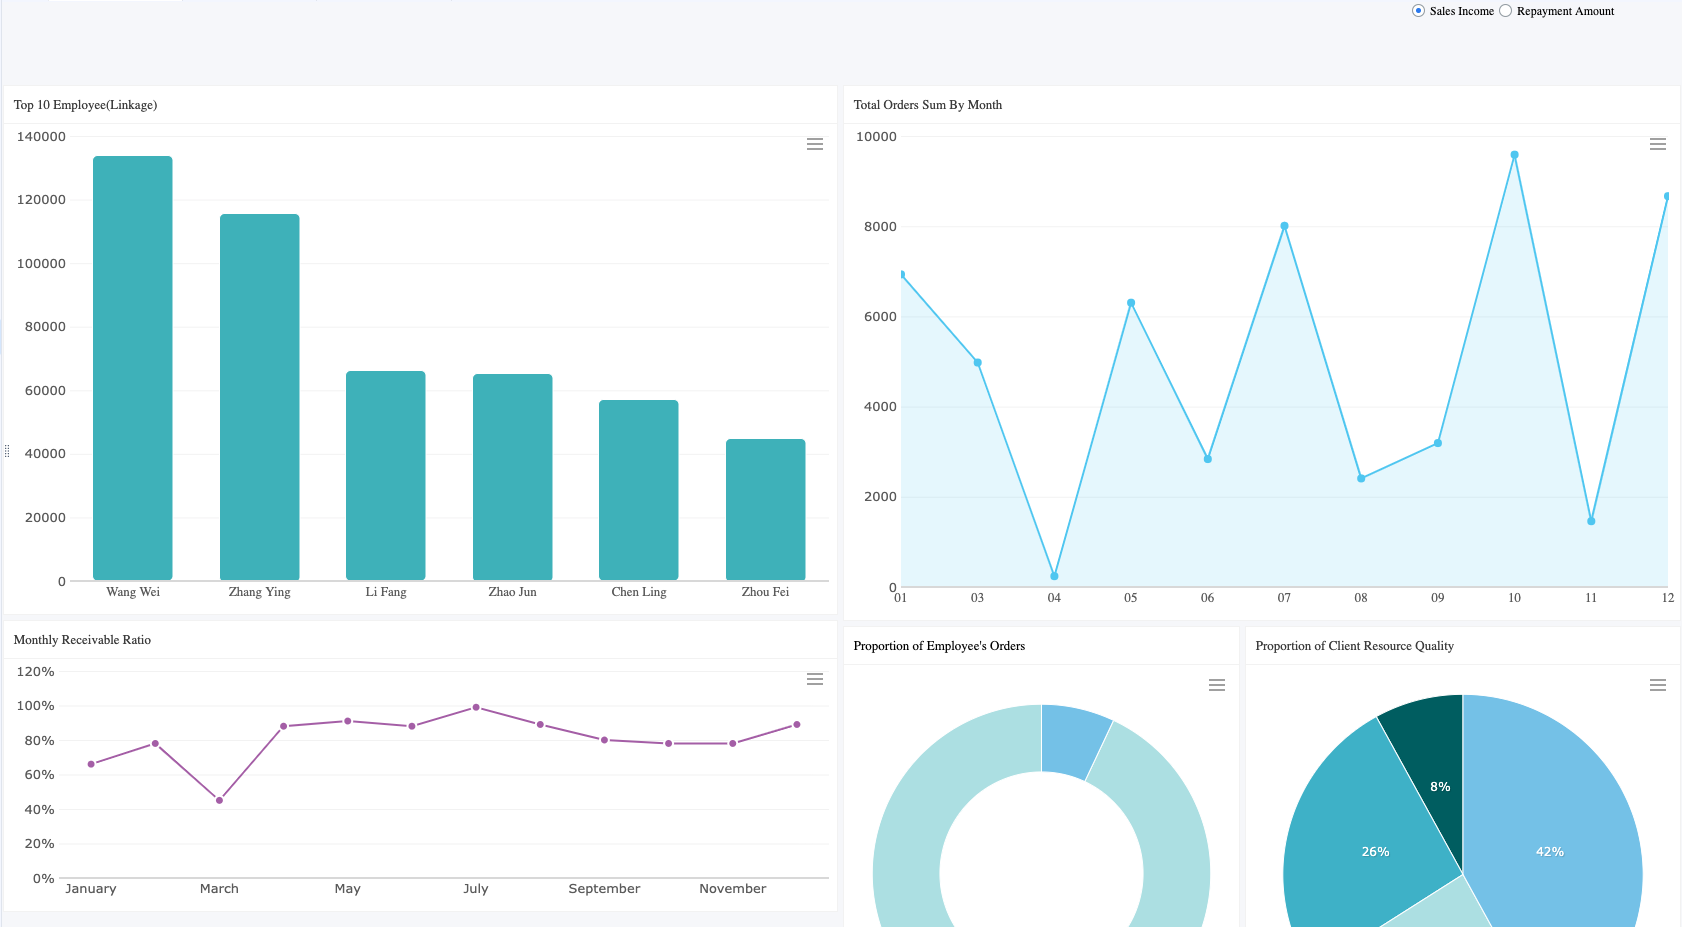Click the month 03 data point

[x=977, y=362]
